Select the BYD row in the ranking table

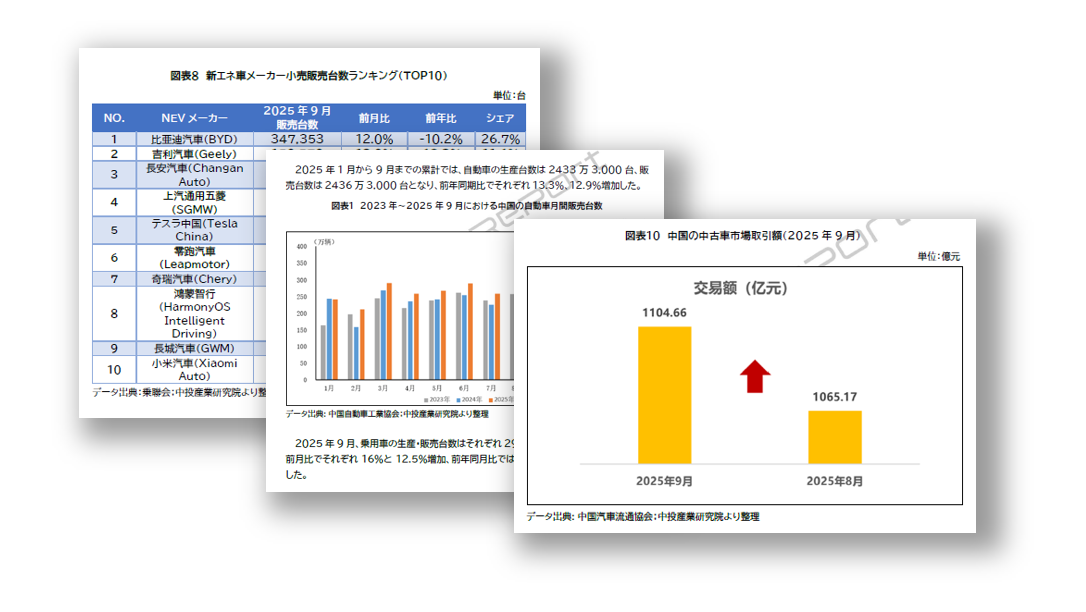tap(193, 140)
